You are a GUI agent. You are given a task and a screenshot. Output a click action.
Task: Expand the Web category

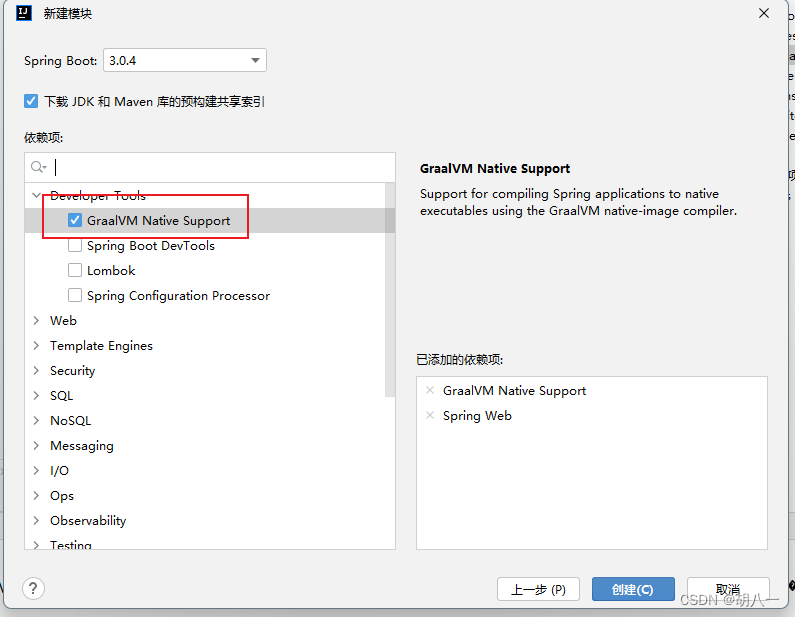[37, 320]
